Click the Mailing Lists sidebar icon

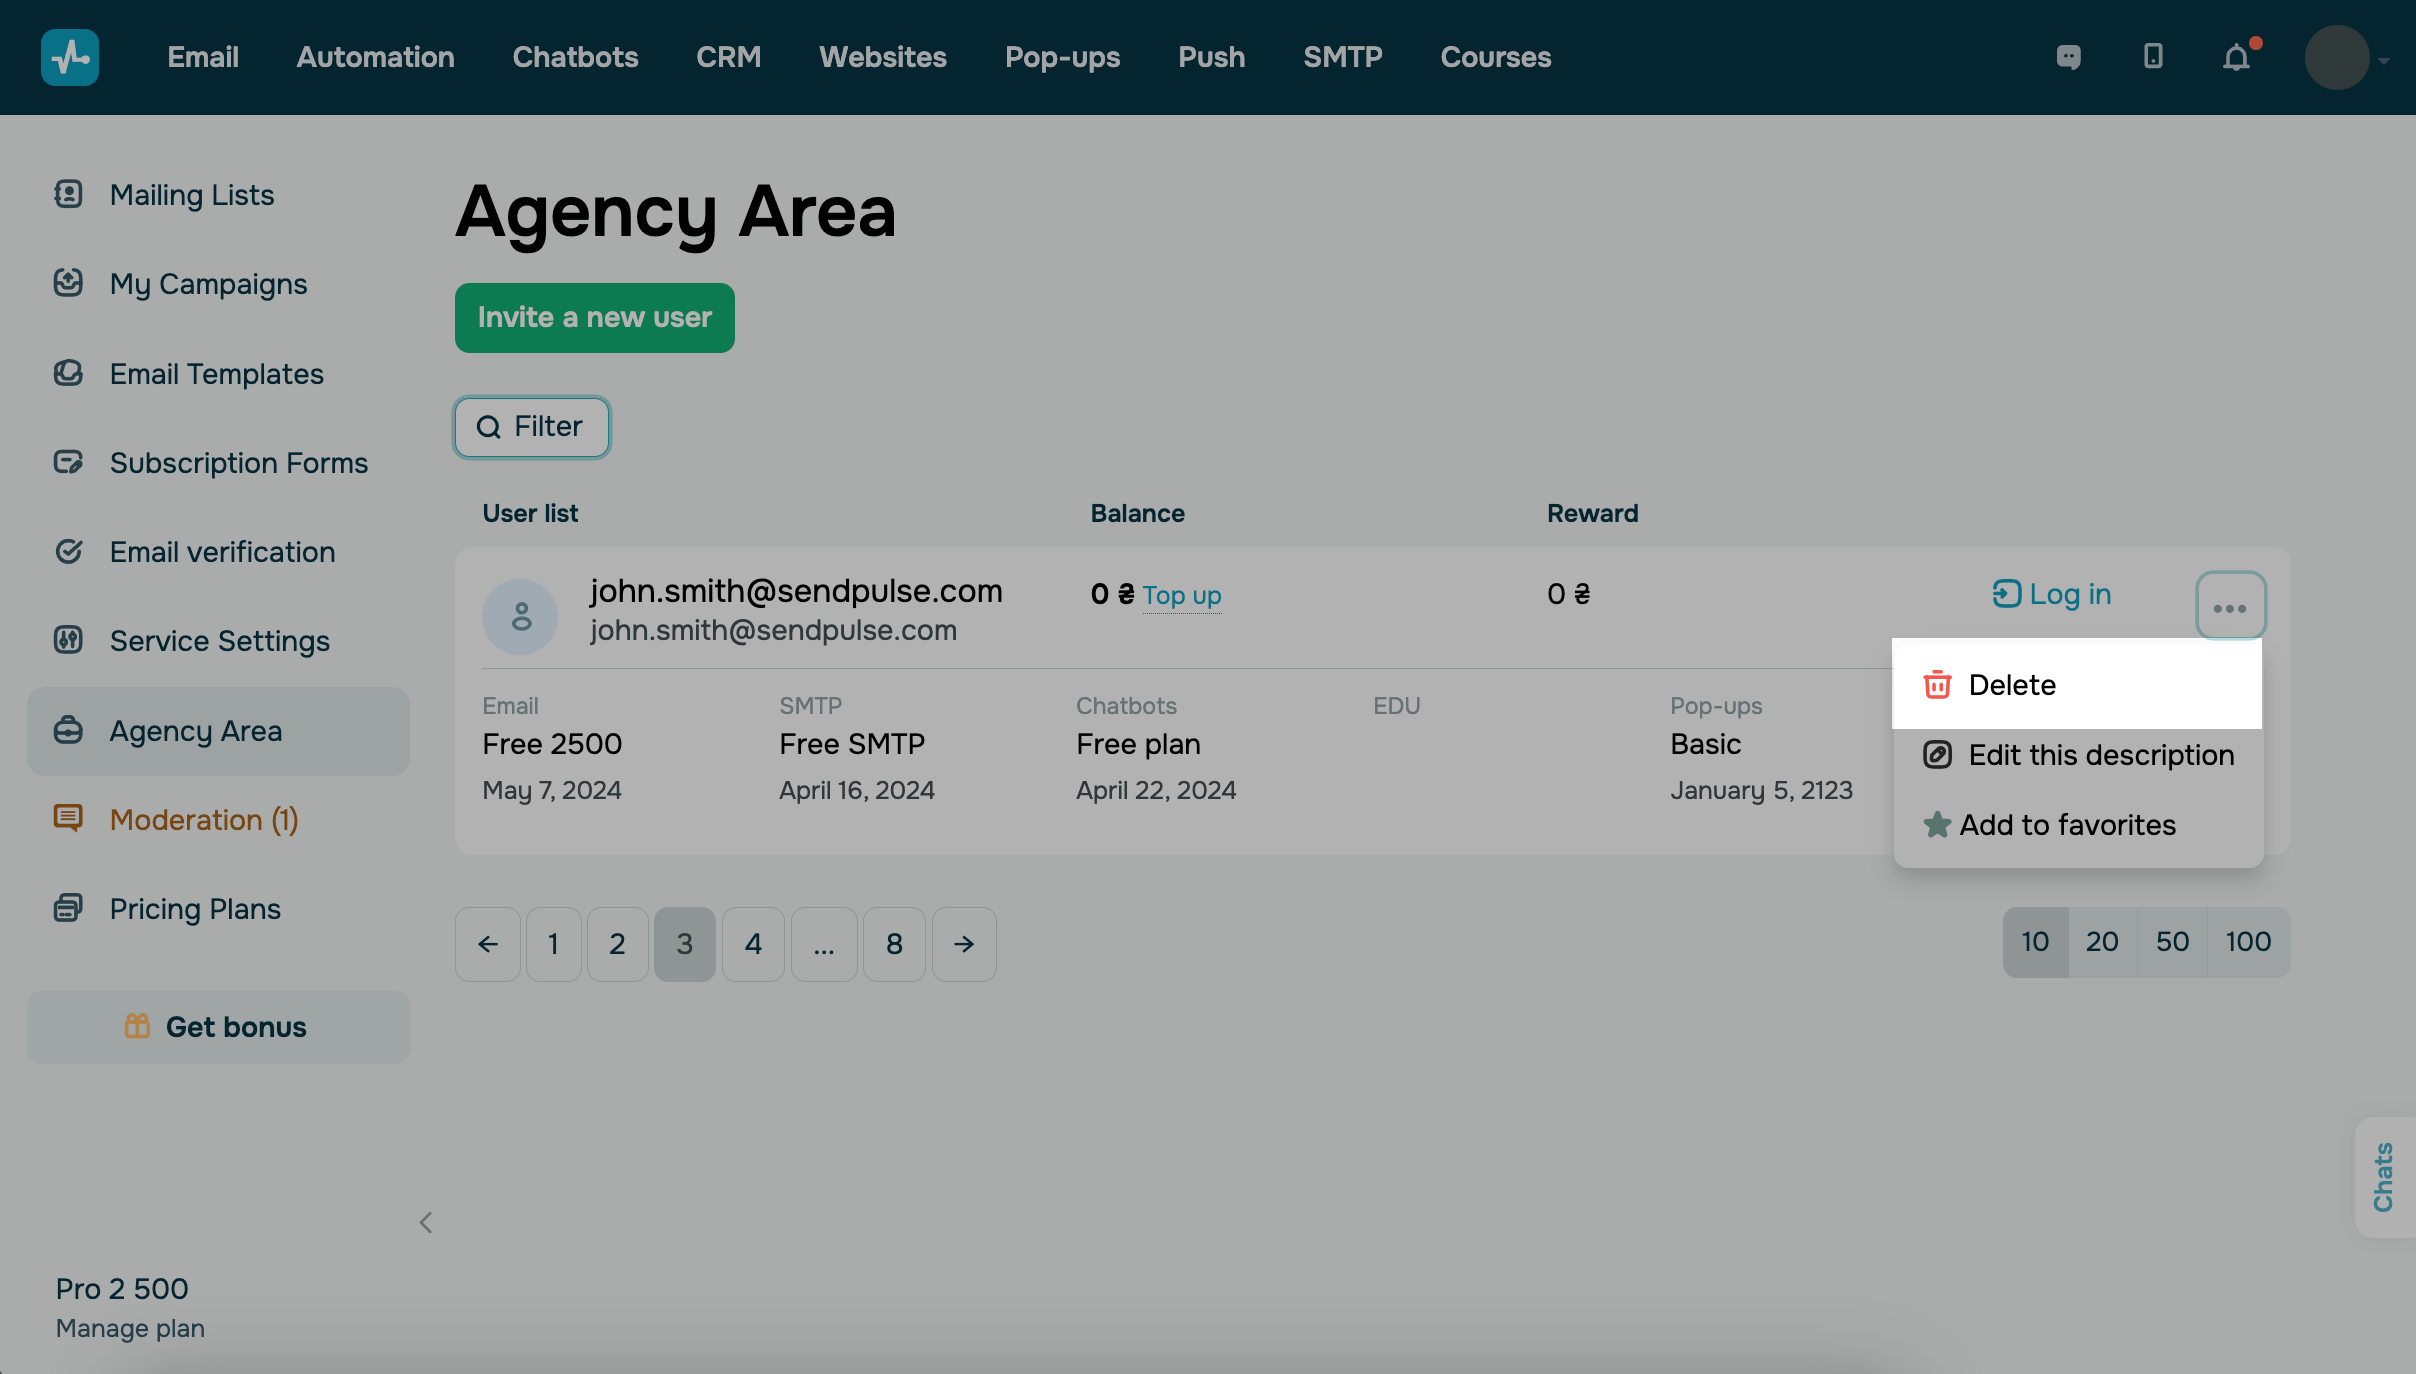[x=68, y=194]
